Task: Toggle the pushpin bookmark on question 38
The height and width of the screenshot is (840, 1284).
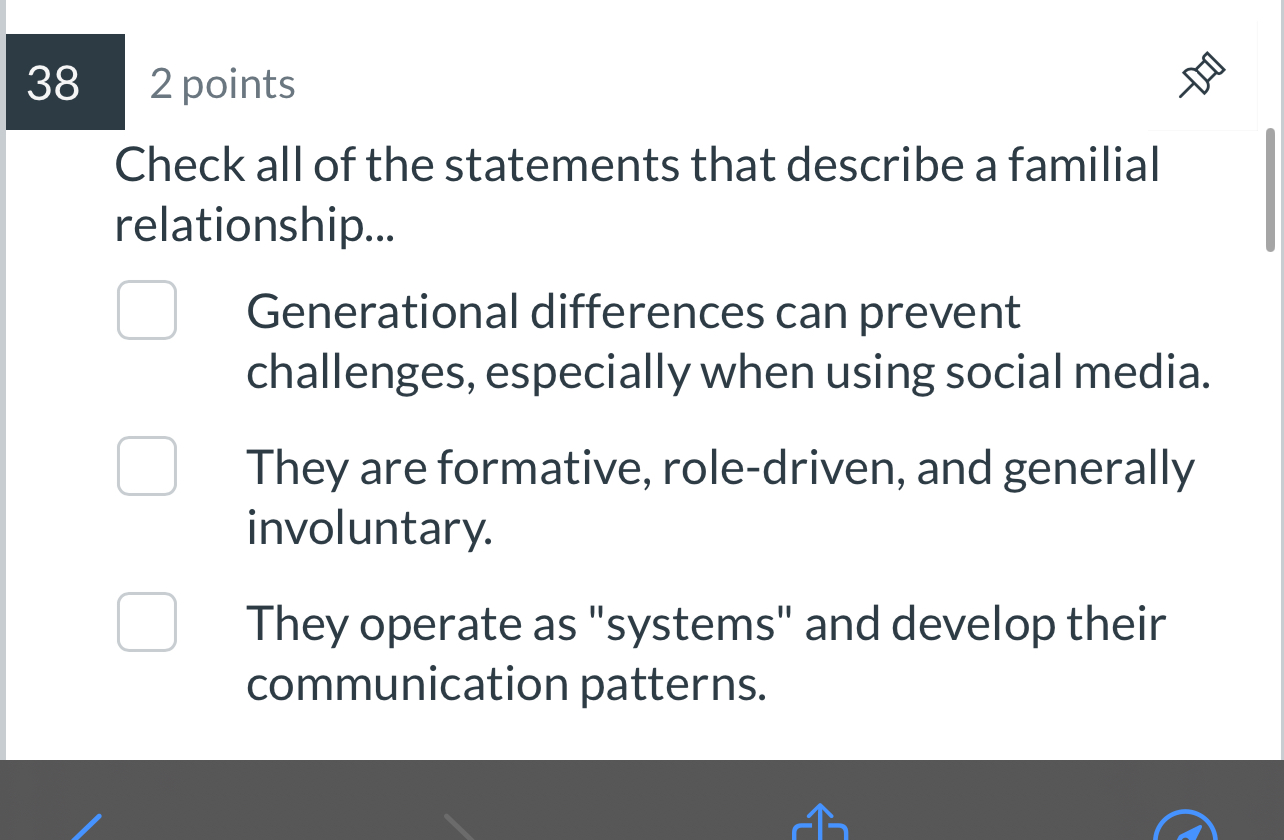Action: tap(1201, 74)
